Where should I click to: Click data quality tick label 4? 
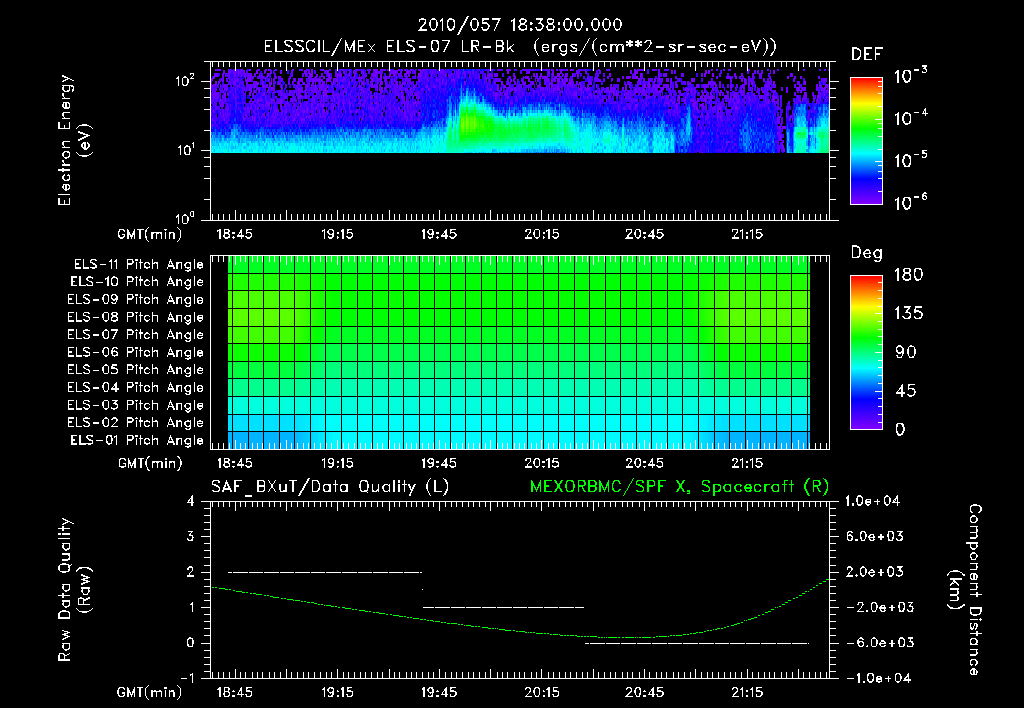coord(191,501)
